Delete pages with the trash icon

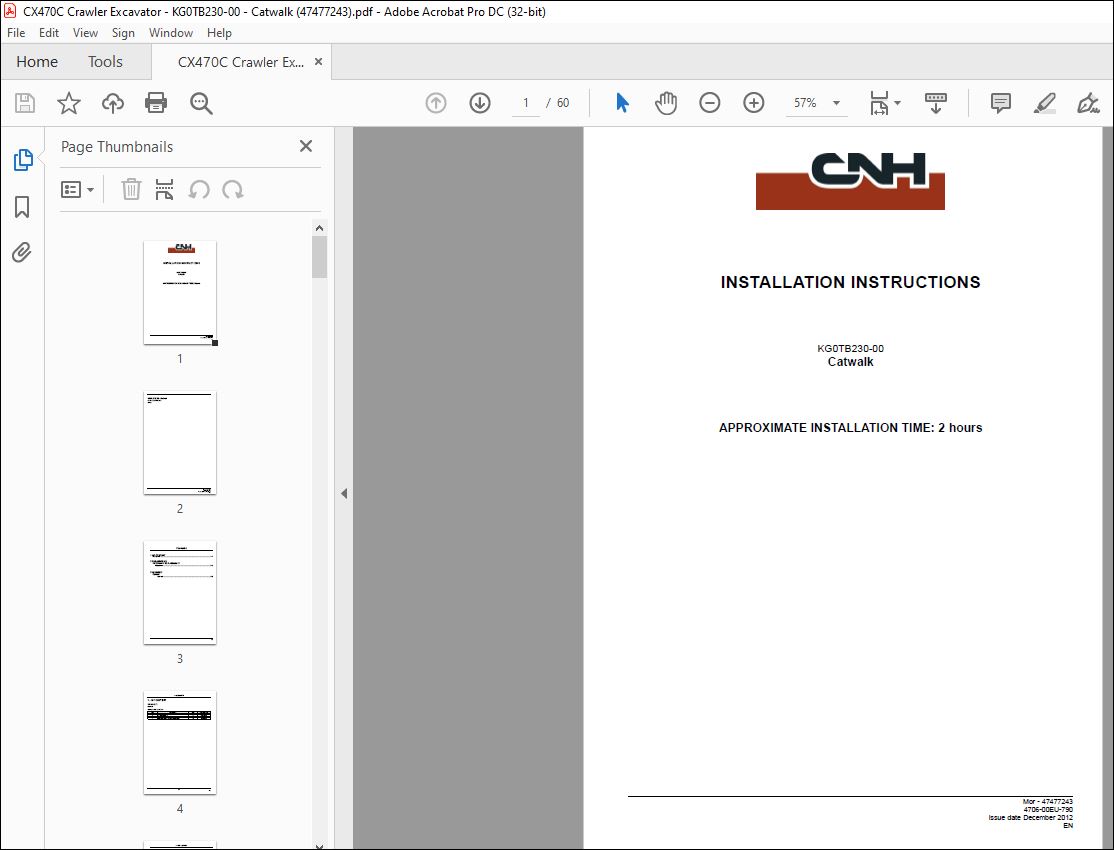[x=131, y=190]
